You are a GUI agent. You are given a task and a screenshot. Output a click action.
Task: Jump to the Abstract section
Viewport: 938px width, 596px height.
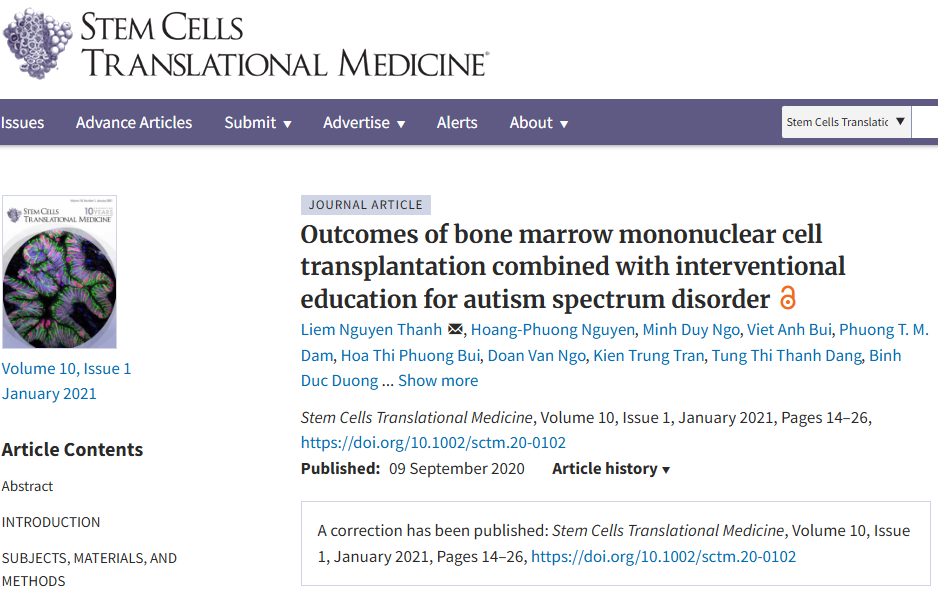[x=28, y=486]
